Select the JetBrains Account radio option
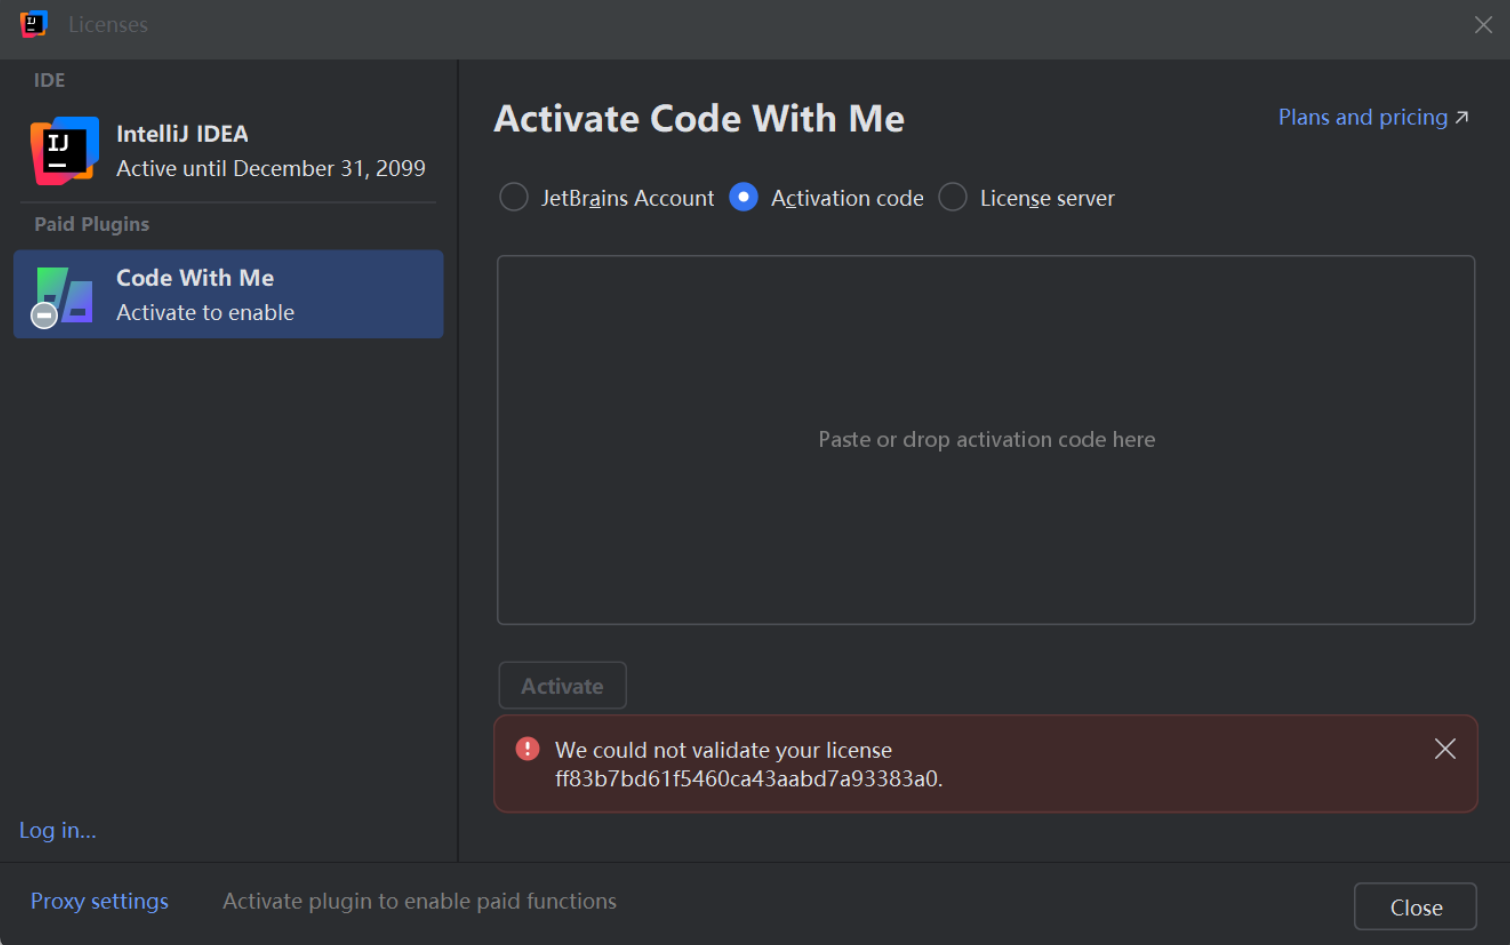 pyautogui.click(x=514, y=197)
